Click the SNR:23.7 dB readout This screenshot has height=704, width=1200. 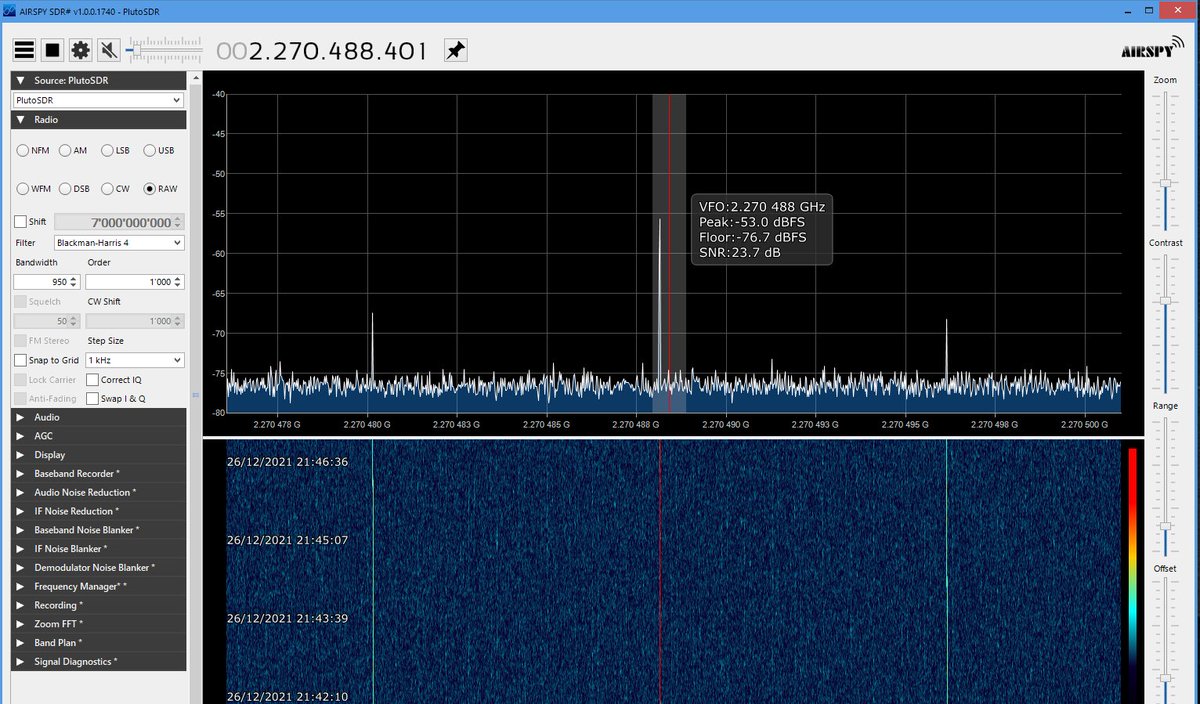[x=740, y=253]
